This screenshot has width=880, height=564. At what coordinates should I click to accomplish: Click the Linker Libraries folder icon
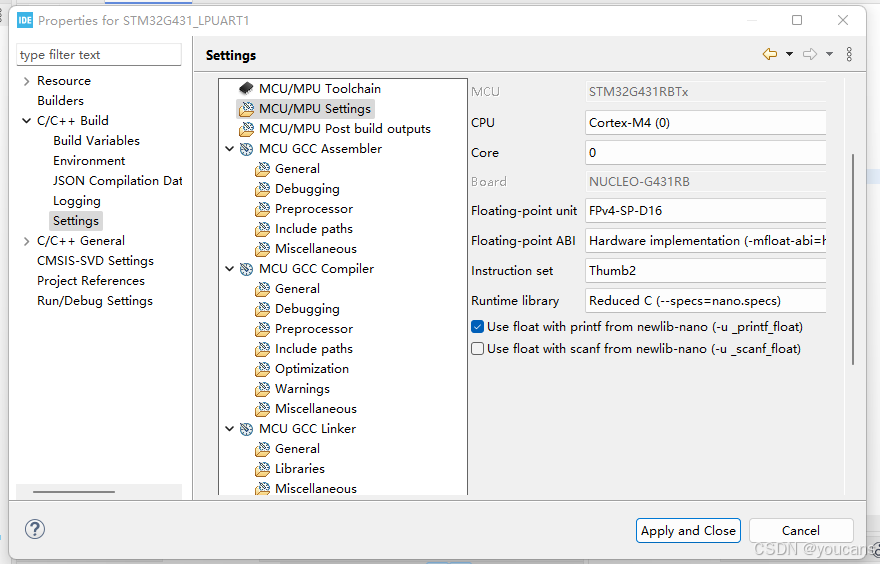tap(262, 469)
